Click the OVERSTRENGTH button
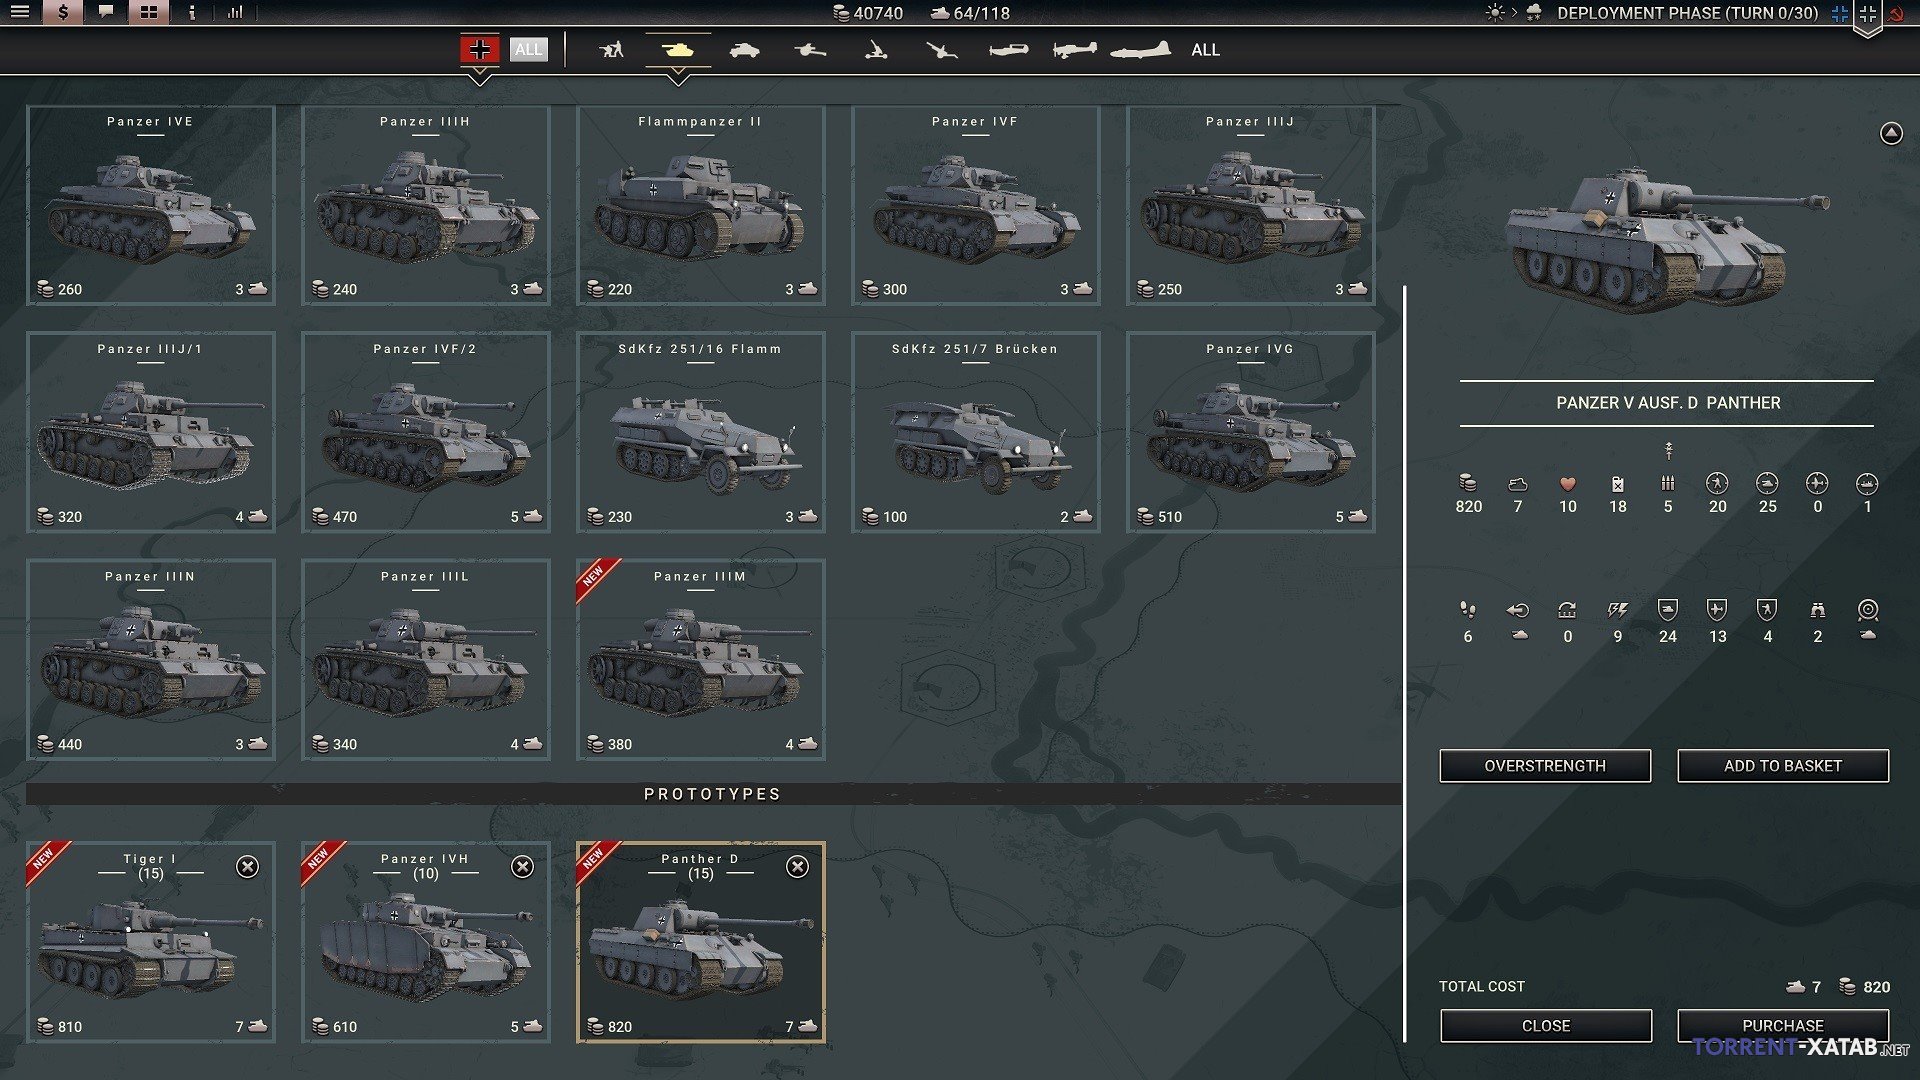The image size is (1920, 1080). [1545, 766]
